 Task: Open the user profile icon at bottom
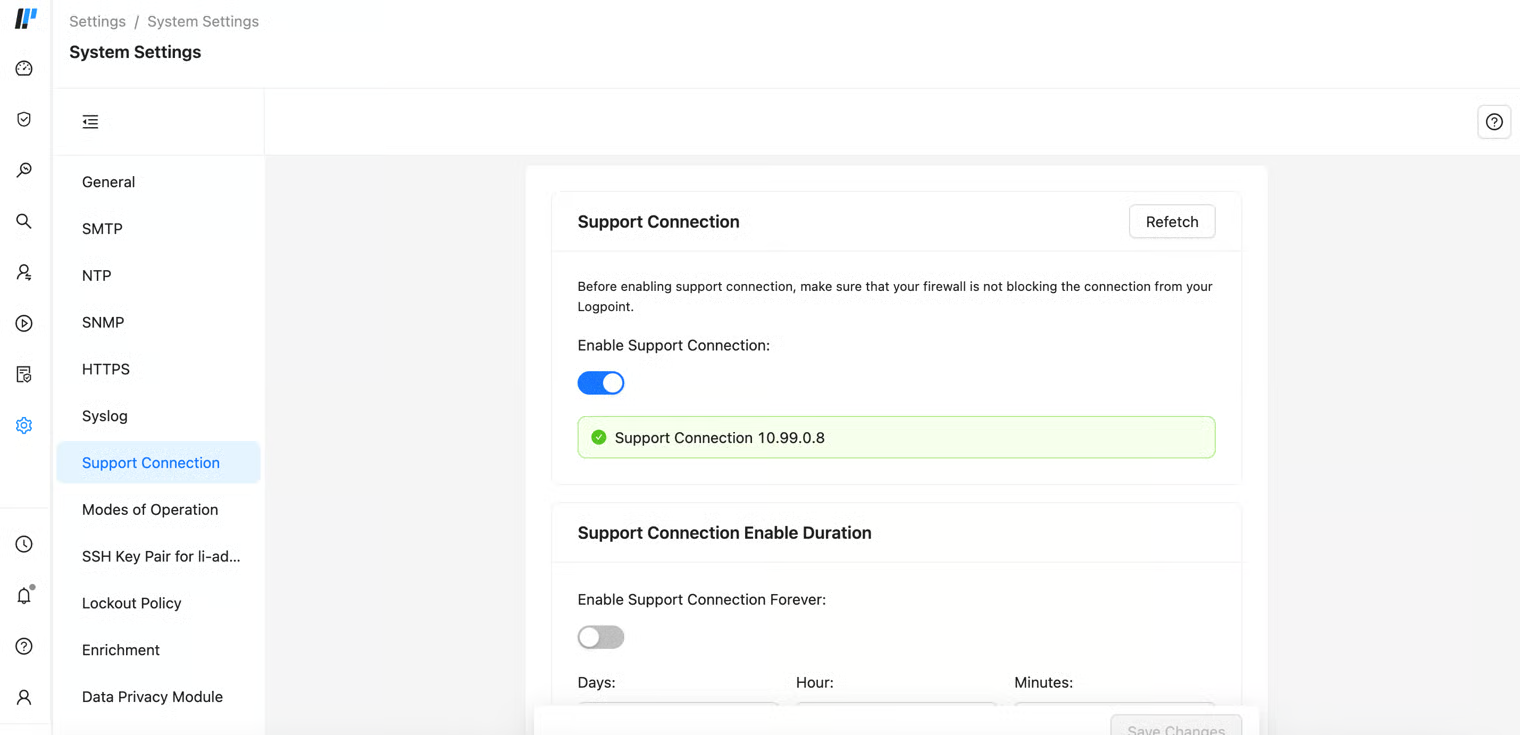(x=24, y=697)
